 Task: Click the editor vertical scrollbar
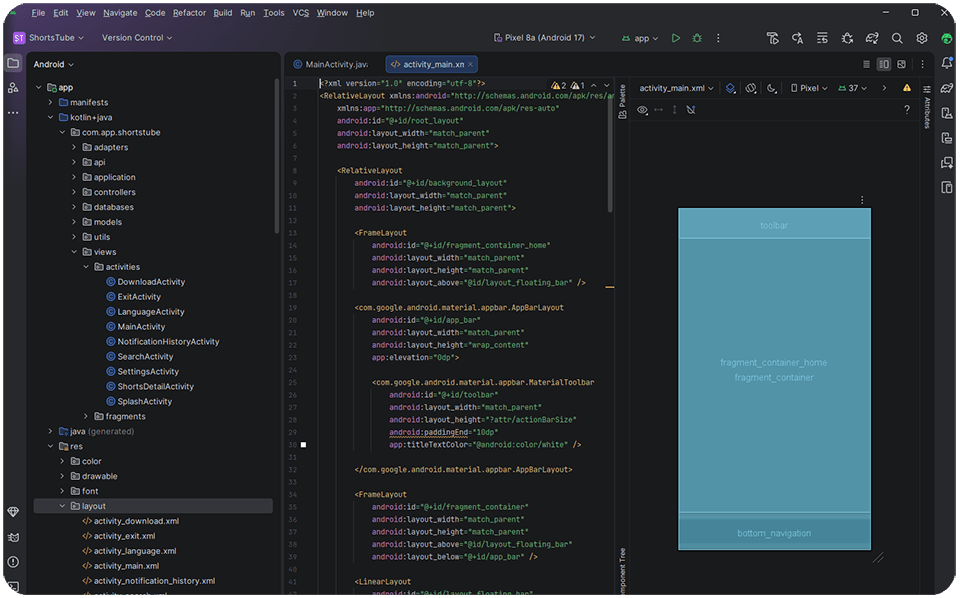[x=610, y=156]
